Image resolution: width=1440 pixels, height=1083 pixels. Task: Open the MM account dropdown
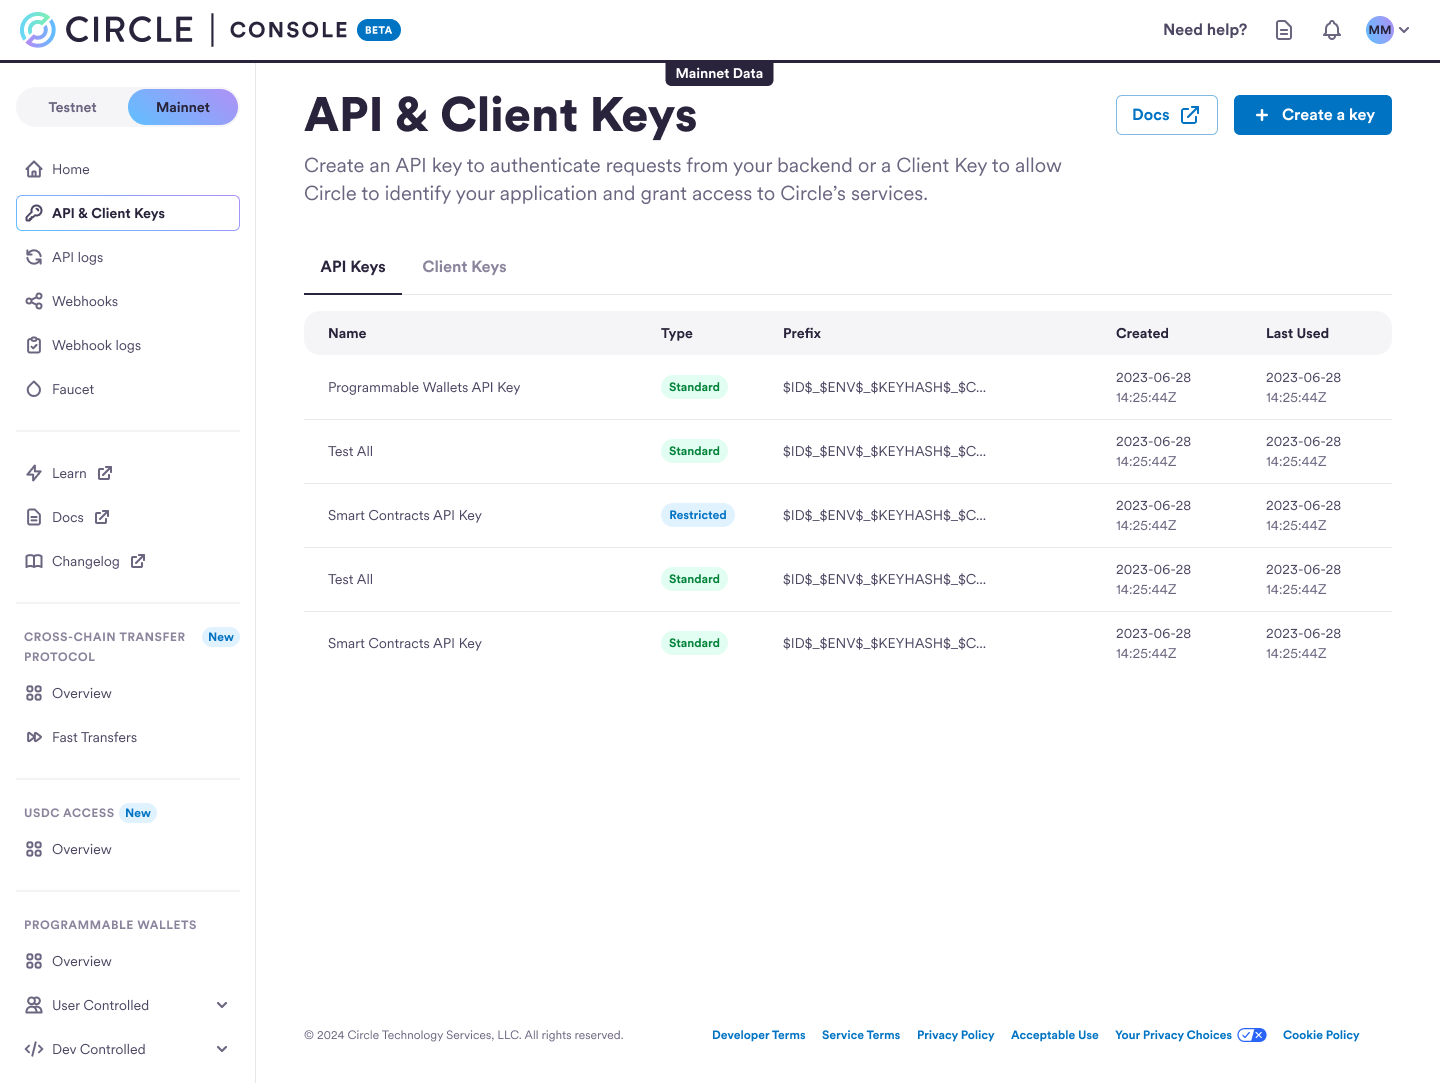pyautogui.click(x=1388, y=30)
